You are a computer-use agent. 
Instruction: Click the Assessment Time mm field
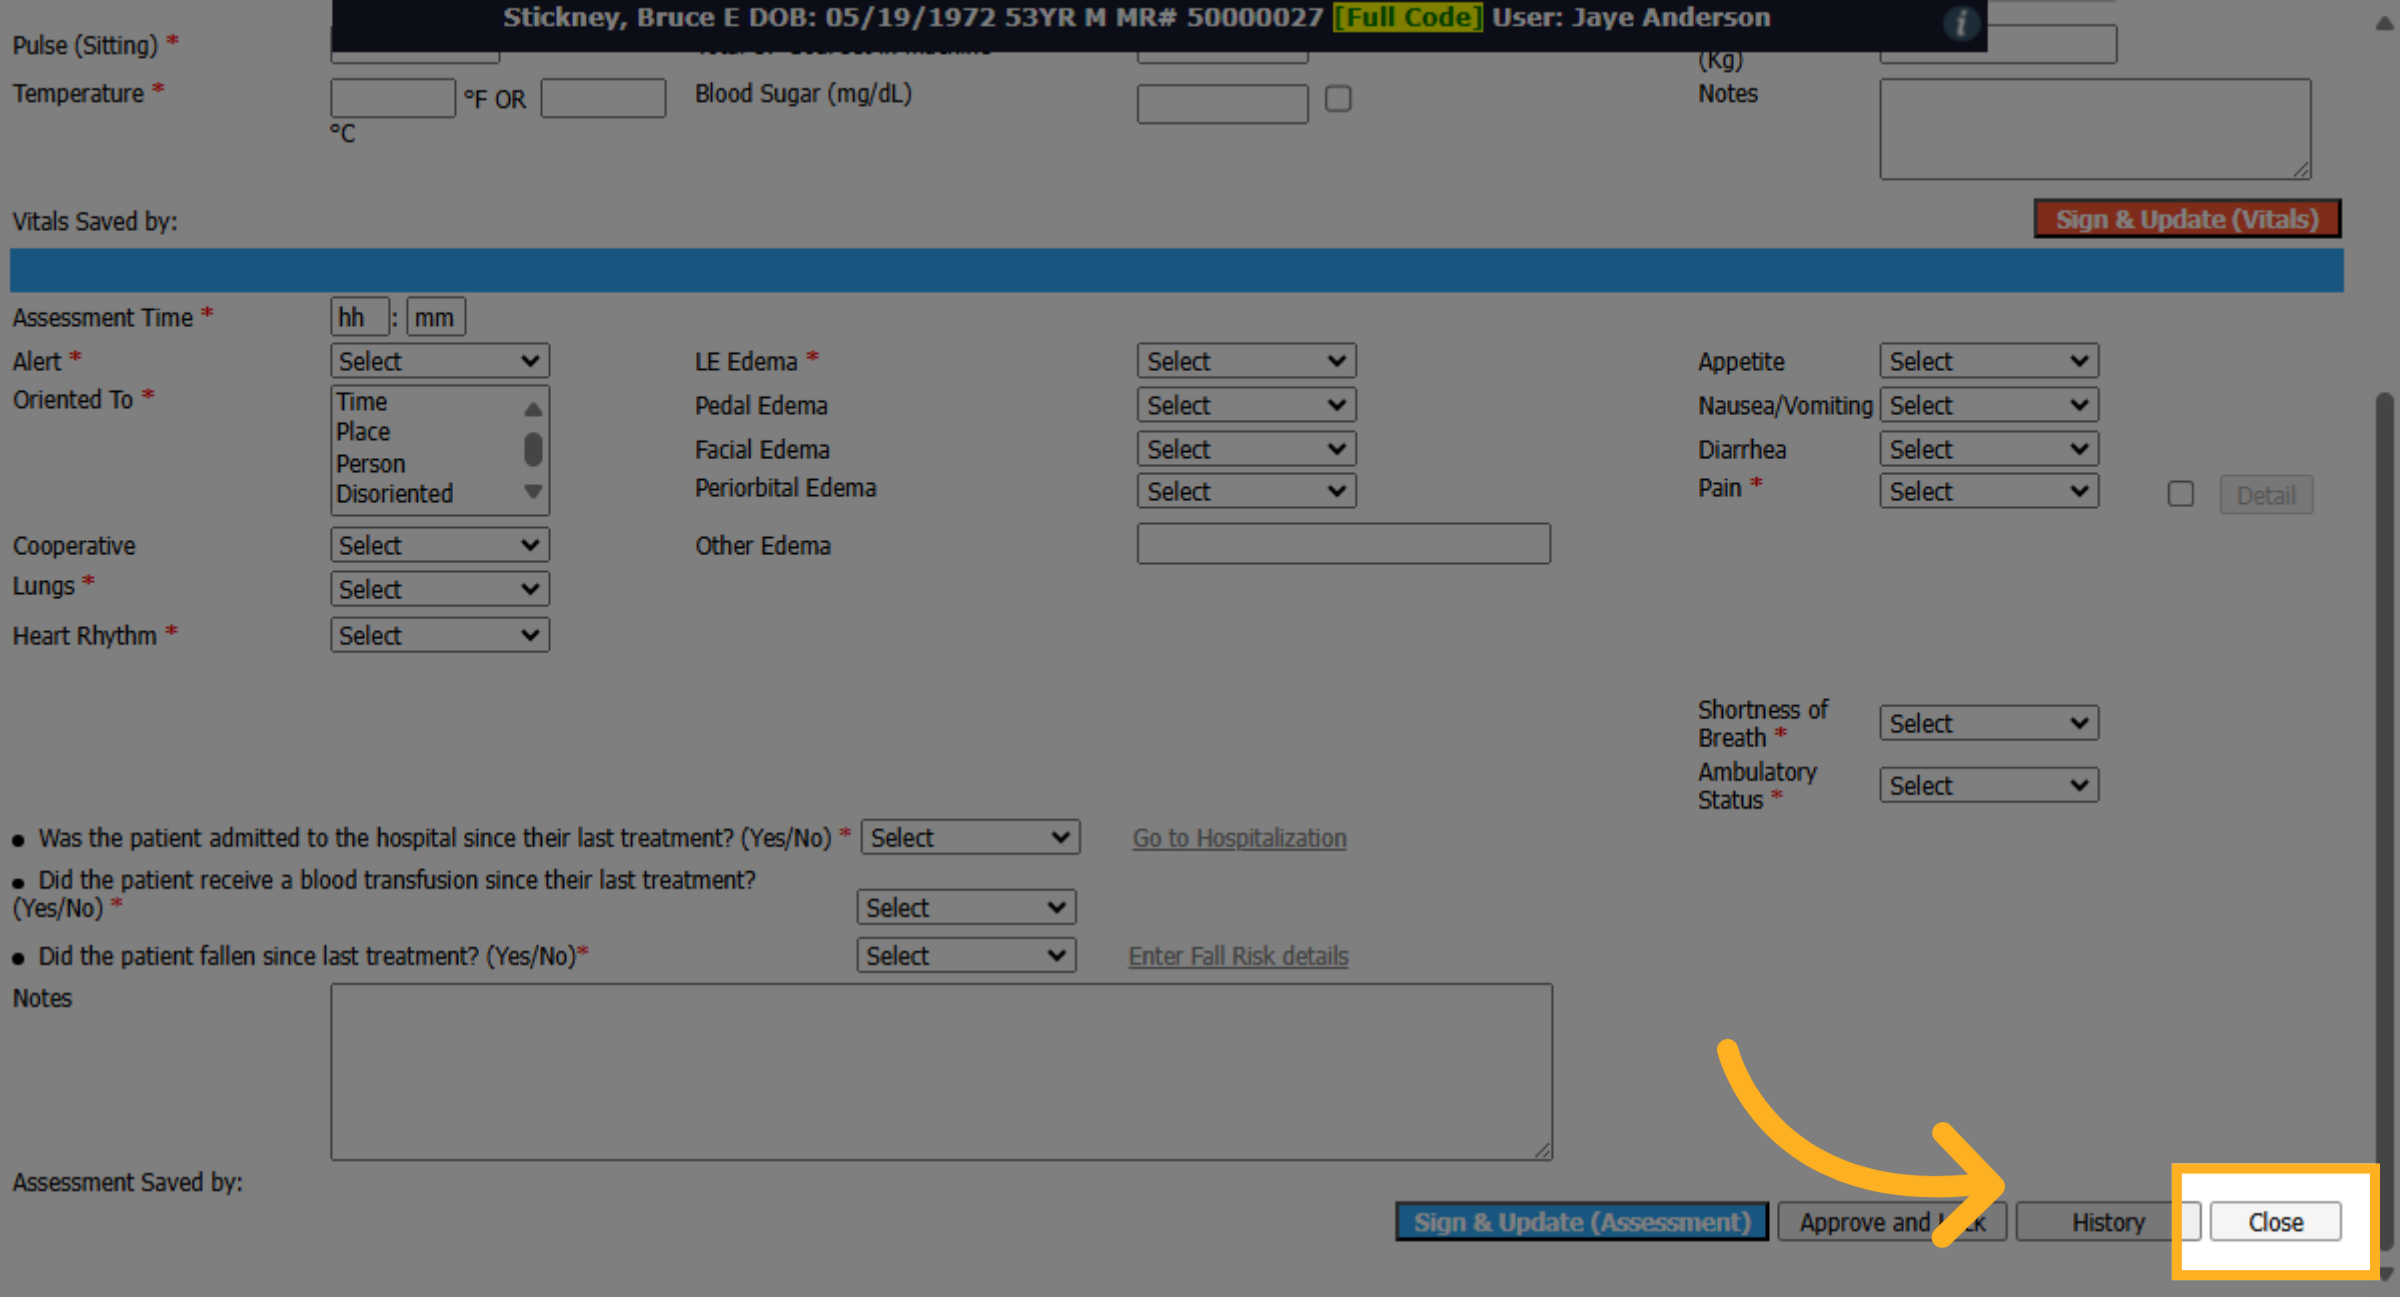tap(436, 317)
